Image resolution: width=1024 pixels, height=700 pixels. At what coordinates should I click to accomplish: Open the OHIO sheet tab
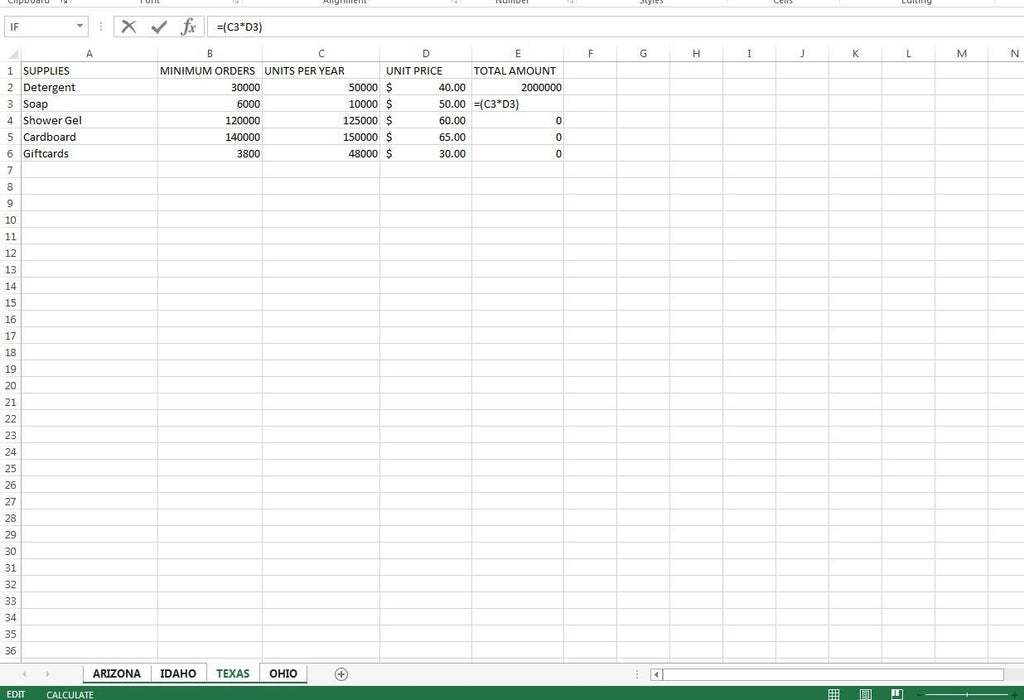click(x=283, y=673)
